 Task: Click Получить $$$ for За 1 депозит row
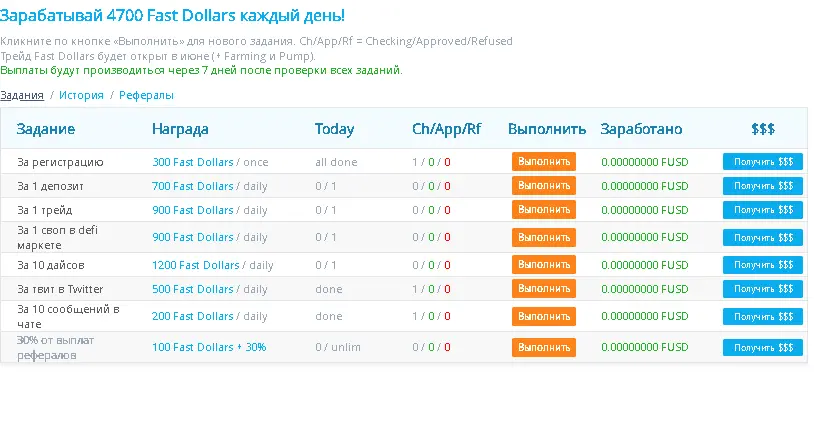[763, 186]
